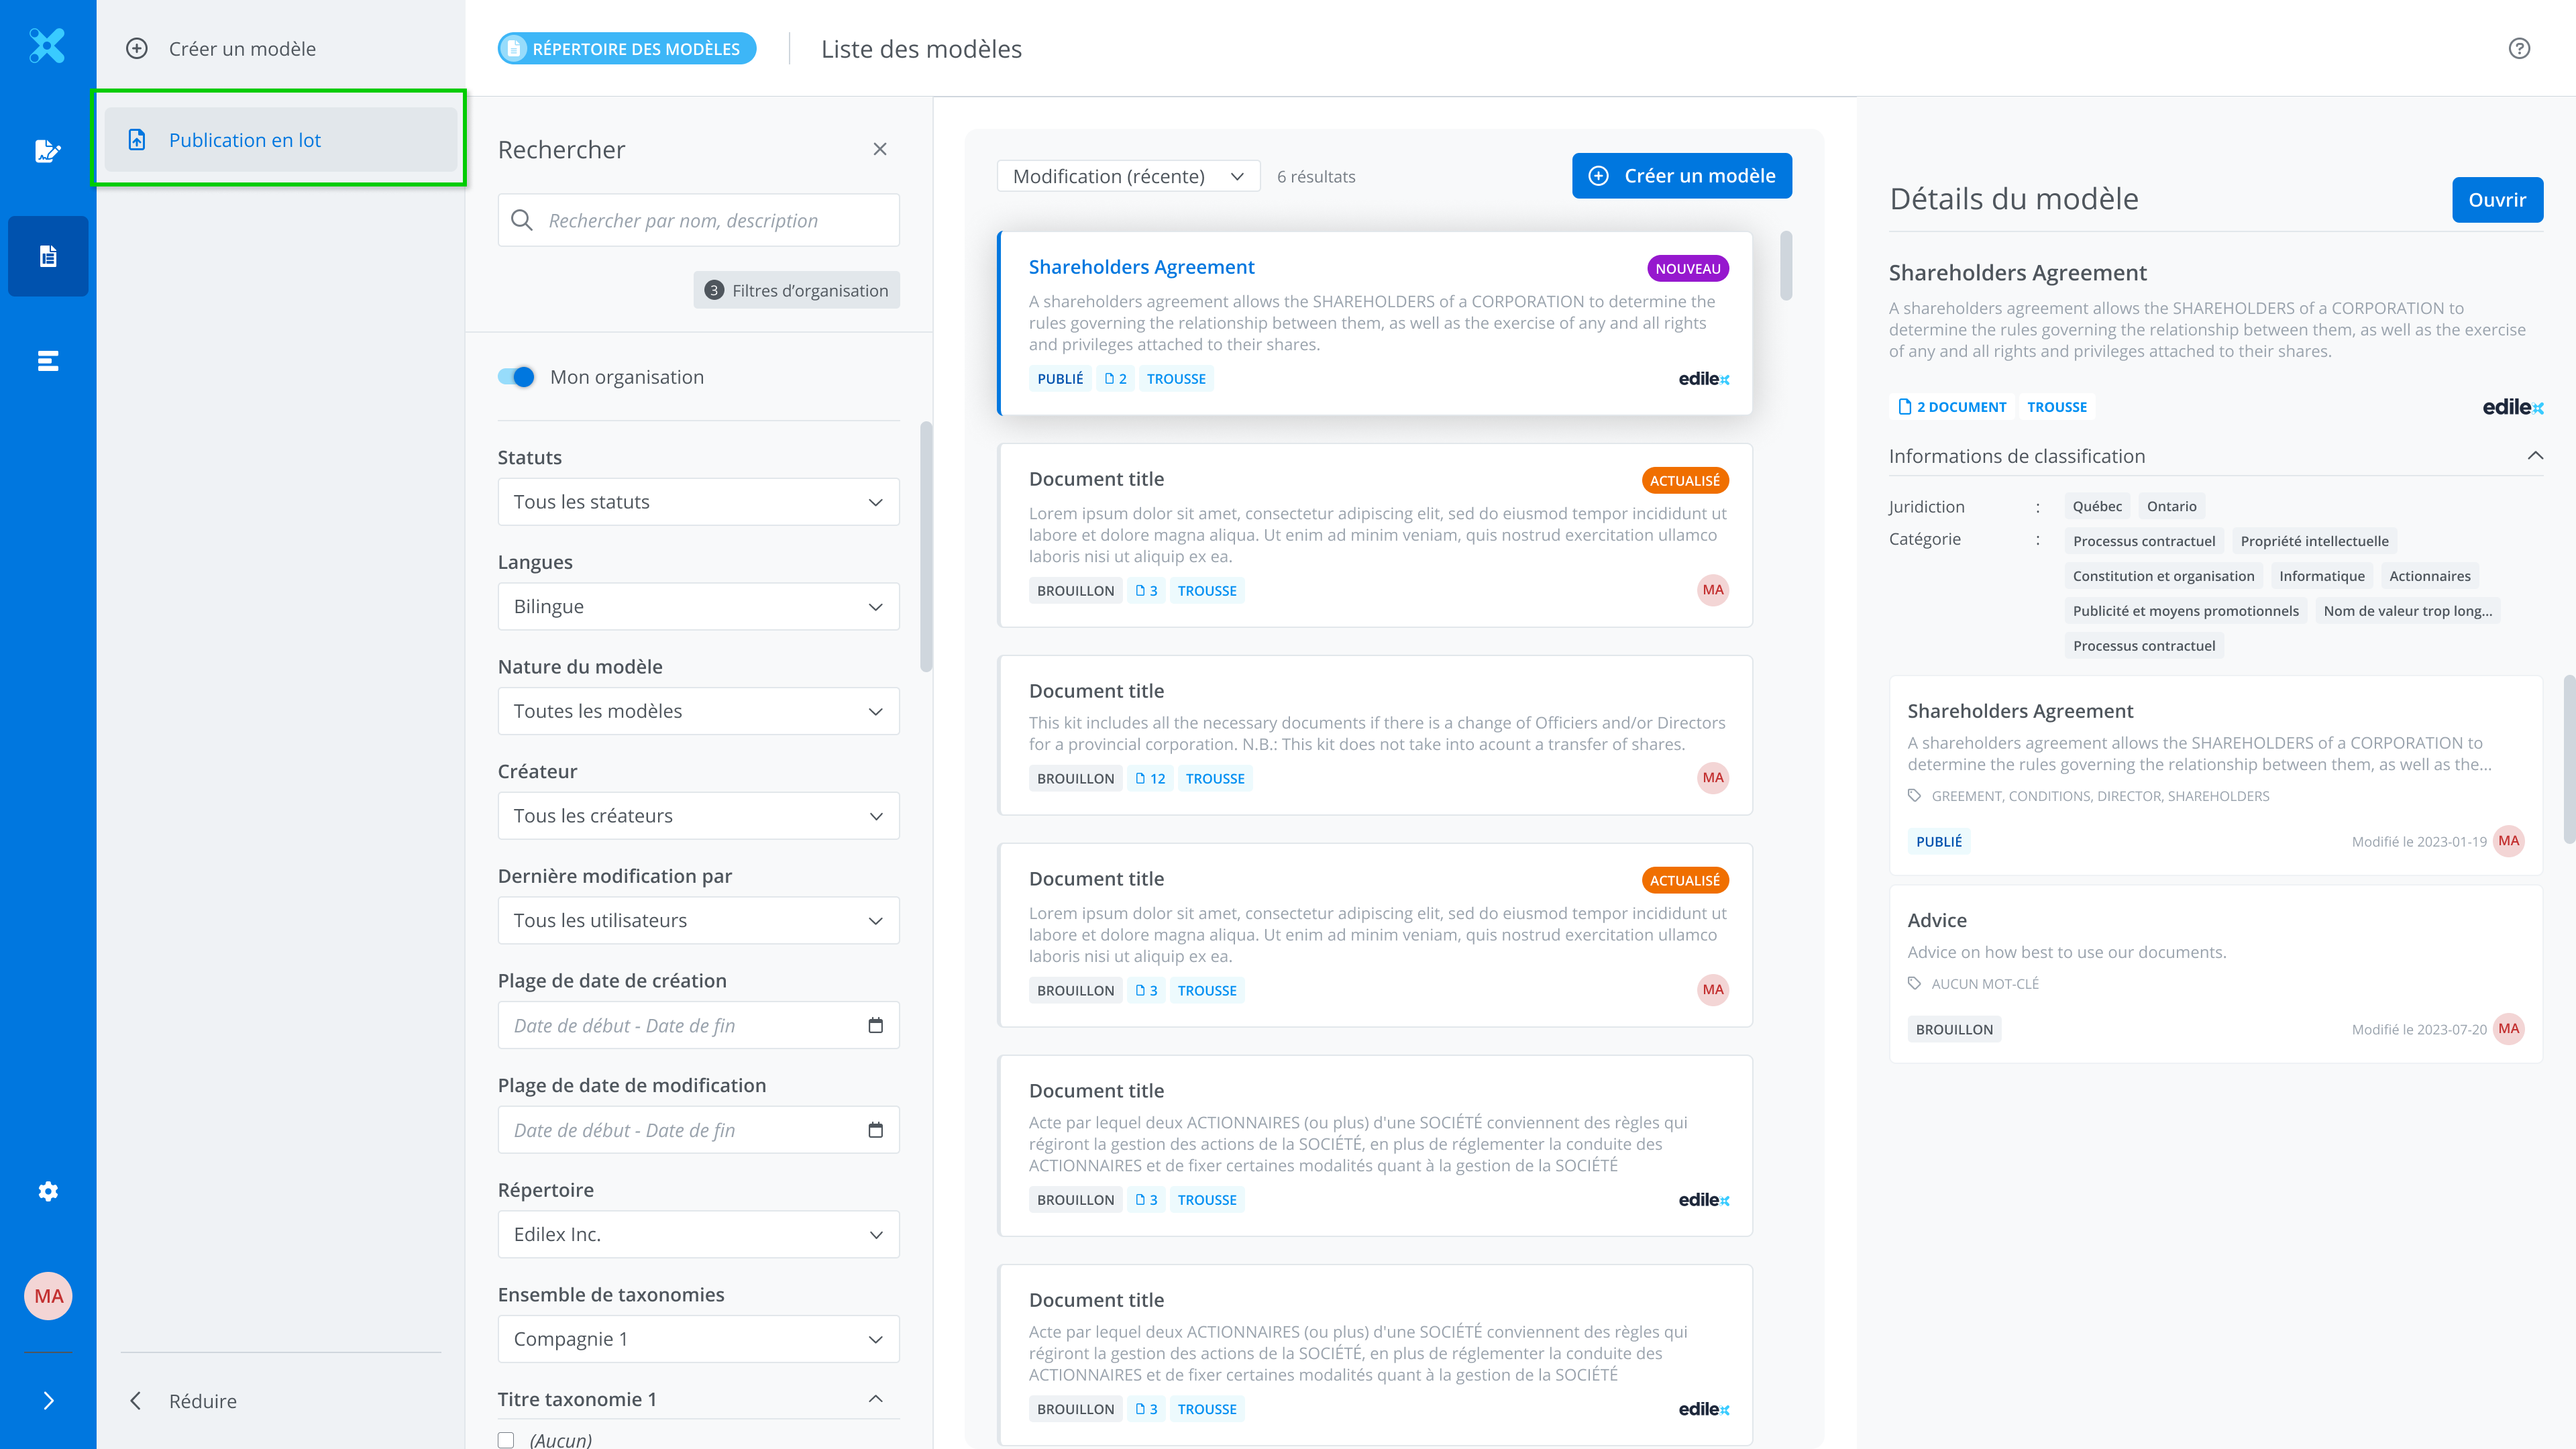Collapse the Titre taxonomie 1 section
Viewport: 2576px width, 1449px height.
(x=875, y=1399)
